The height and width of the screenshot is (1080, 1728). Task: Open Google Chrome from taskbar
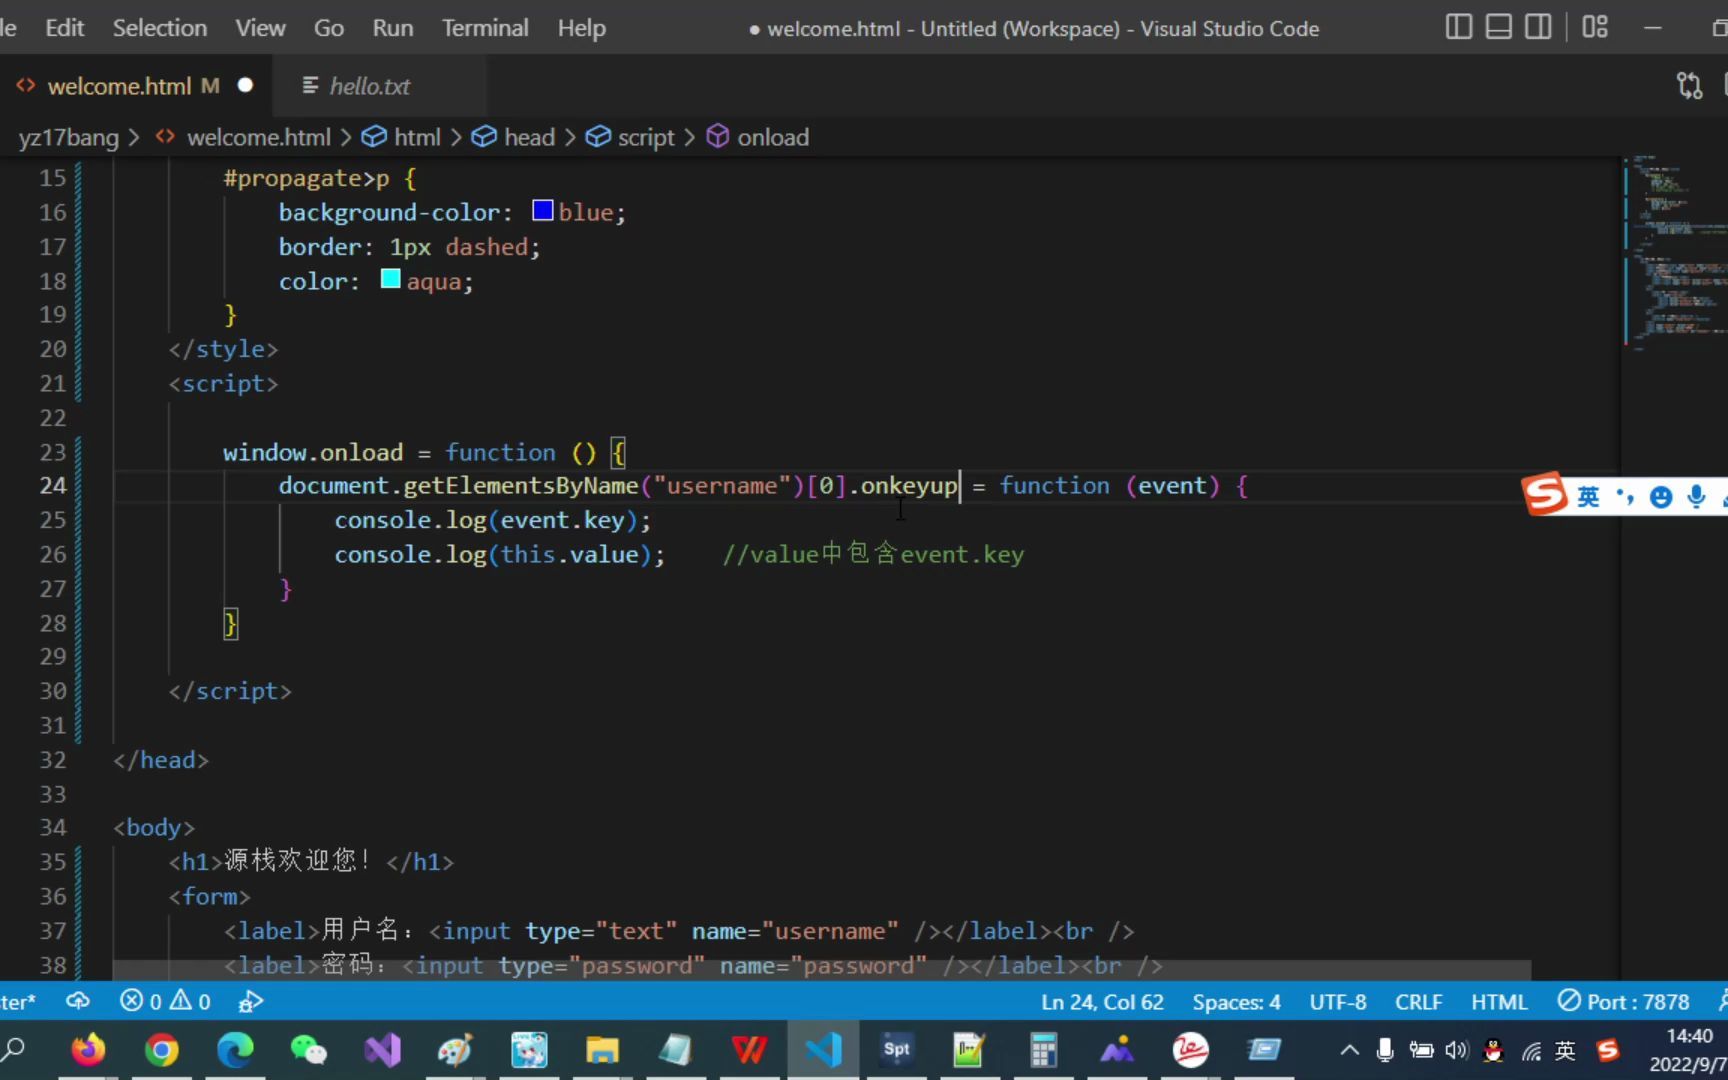click(161, 1050)
